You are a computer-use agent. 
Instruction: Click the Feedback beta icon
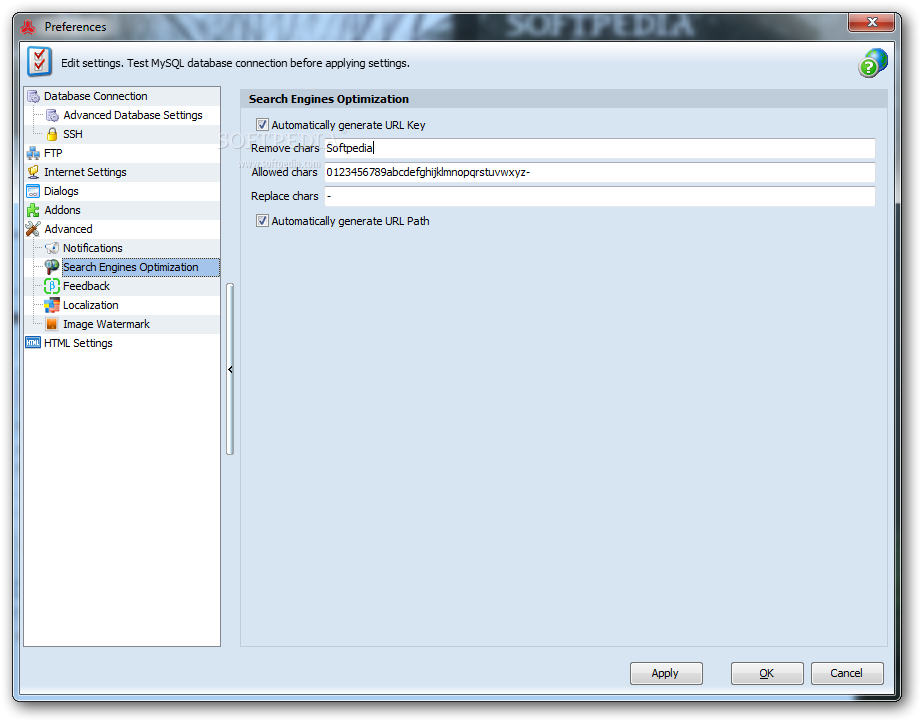click(x=52, y=286)
